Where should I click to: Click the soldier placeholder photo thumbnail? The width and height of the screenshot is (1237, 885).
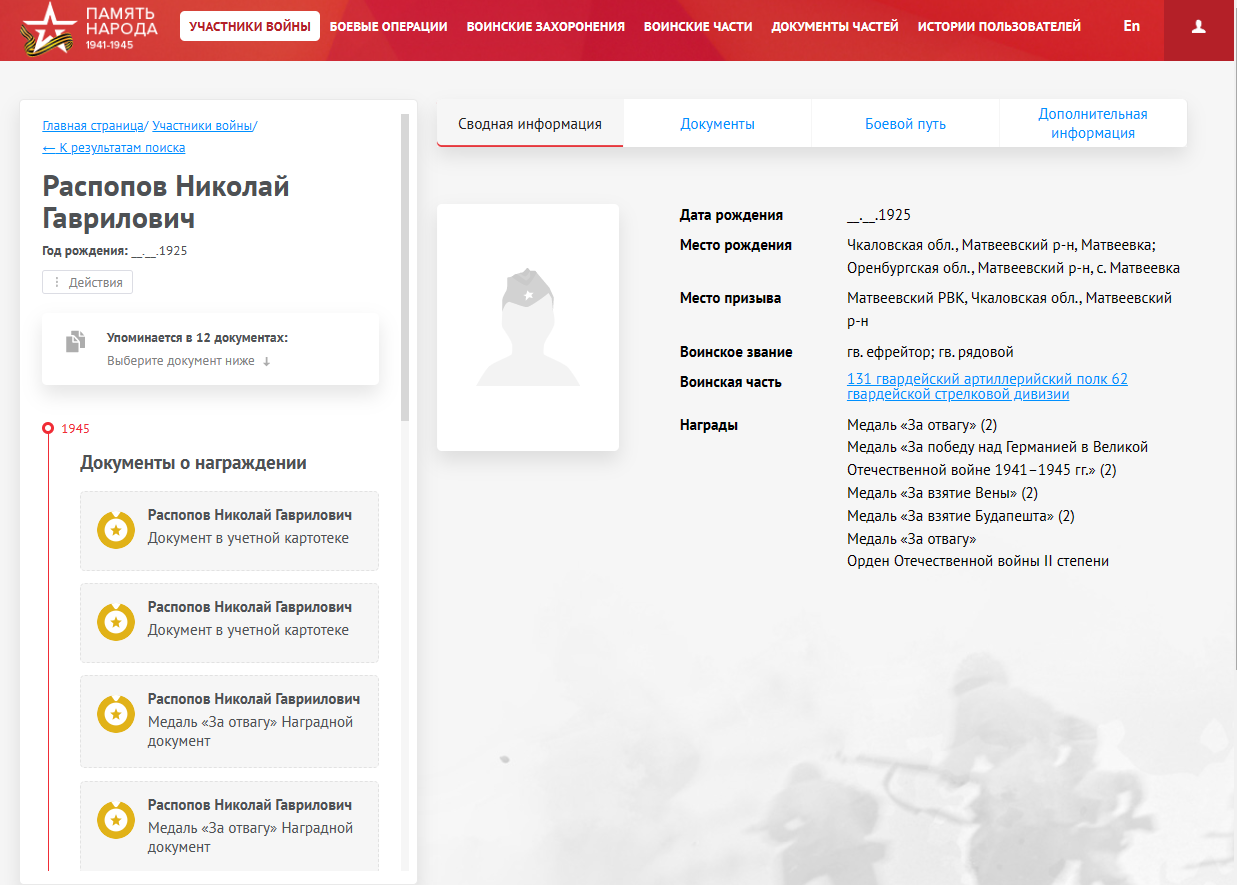[528, 327]
